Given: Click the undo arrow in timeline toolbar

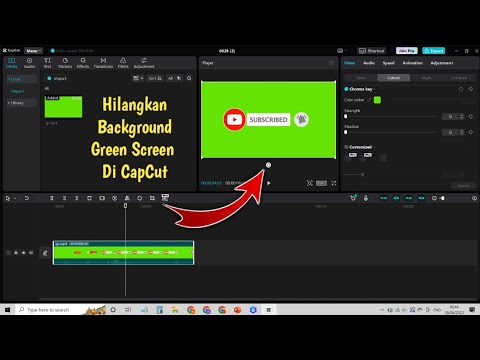Looking at the screenshot, I should coord(27,198).
